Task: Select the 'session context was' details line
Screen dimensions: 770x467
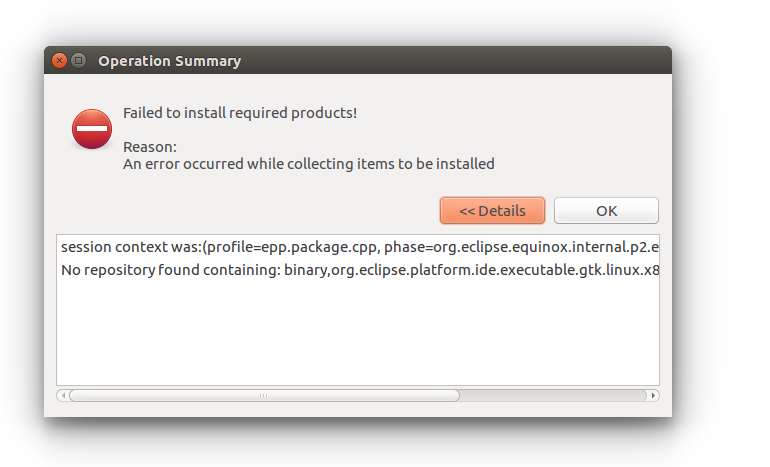Action: 359,247
